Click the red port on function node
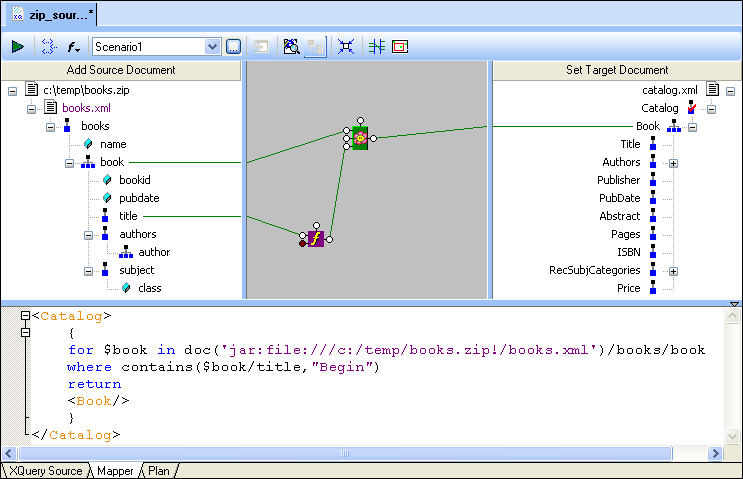 pyautogui.click(x=302, y=244)
